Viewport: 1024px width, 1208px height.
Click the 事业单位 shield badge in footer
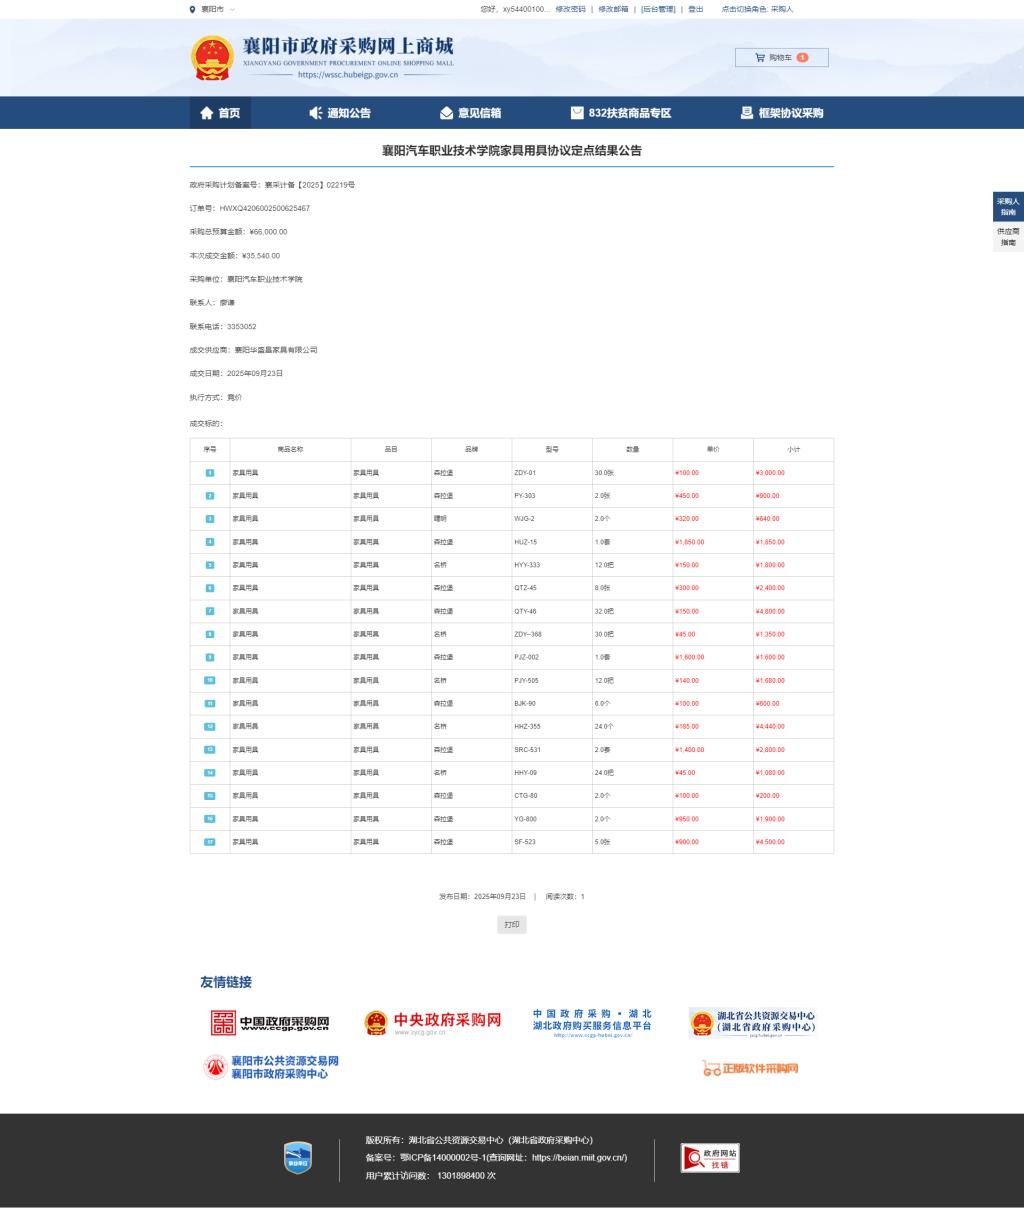point(298,1157)
